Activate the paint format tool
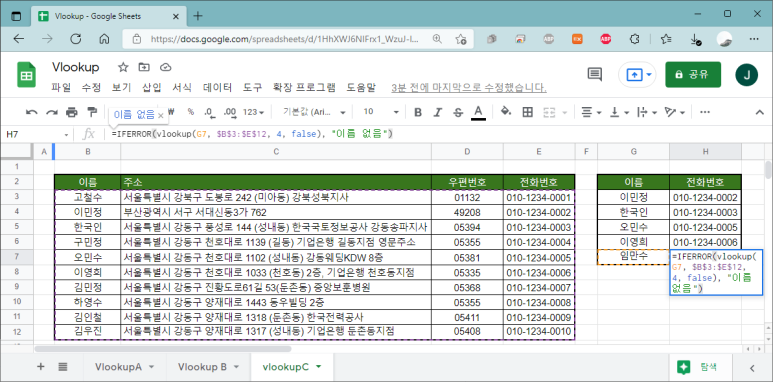Screen dimensions: 773x382 pyautogui.click(x=92, y=112)
